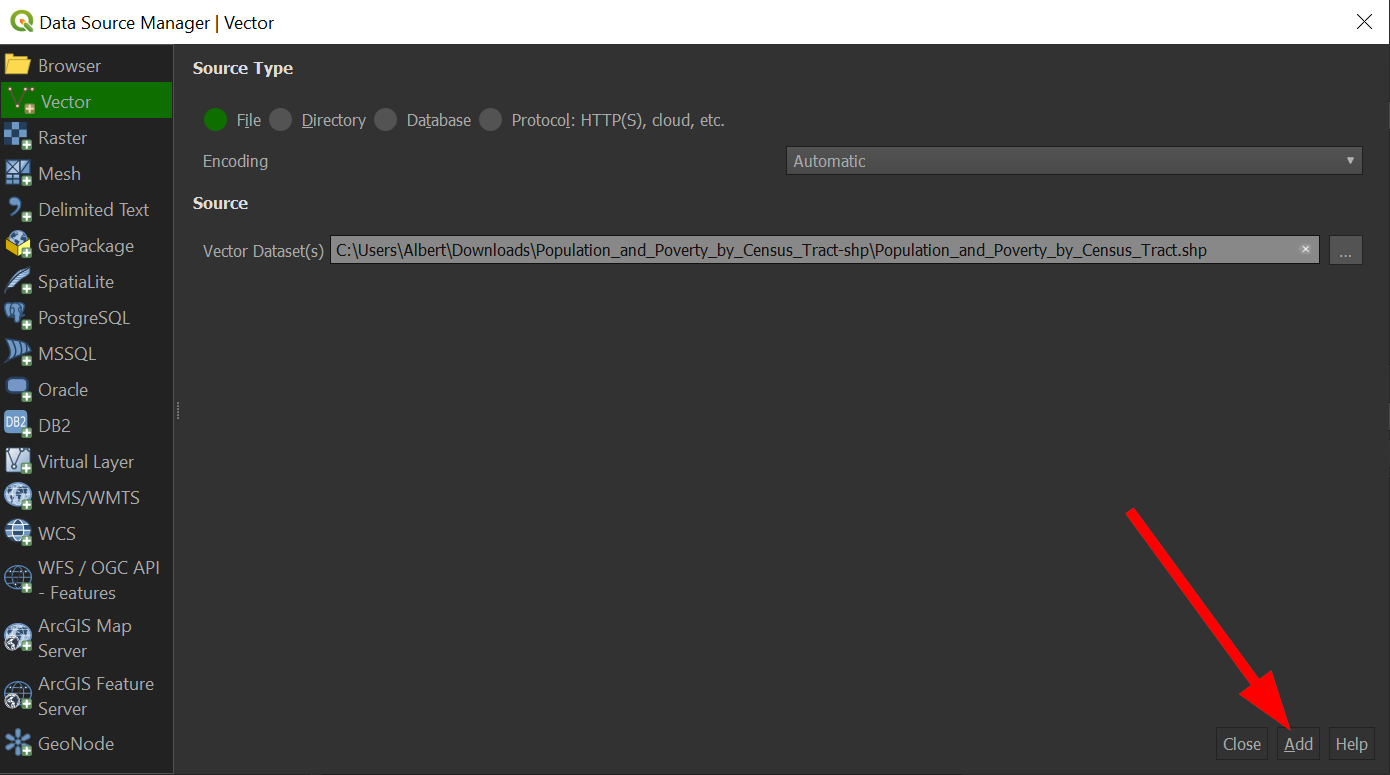Switch to the GeoPackage tab label
The height and width of the screenshot is (775, 1390).
coord(85,246)
